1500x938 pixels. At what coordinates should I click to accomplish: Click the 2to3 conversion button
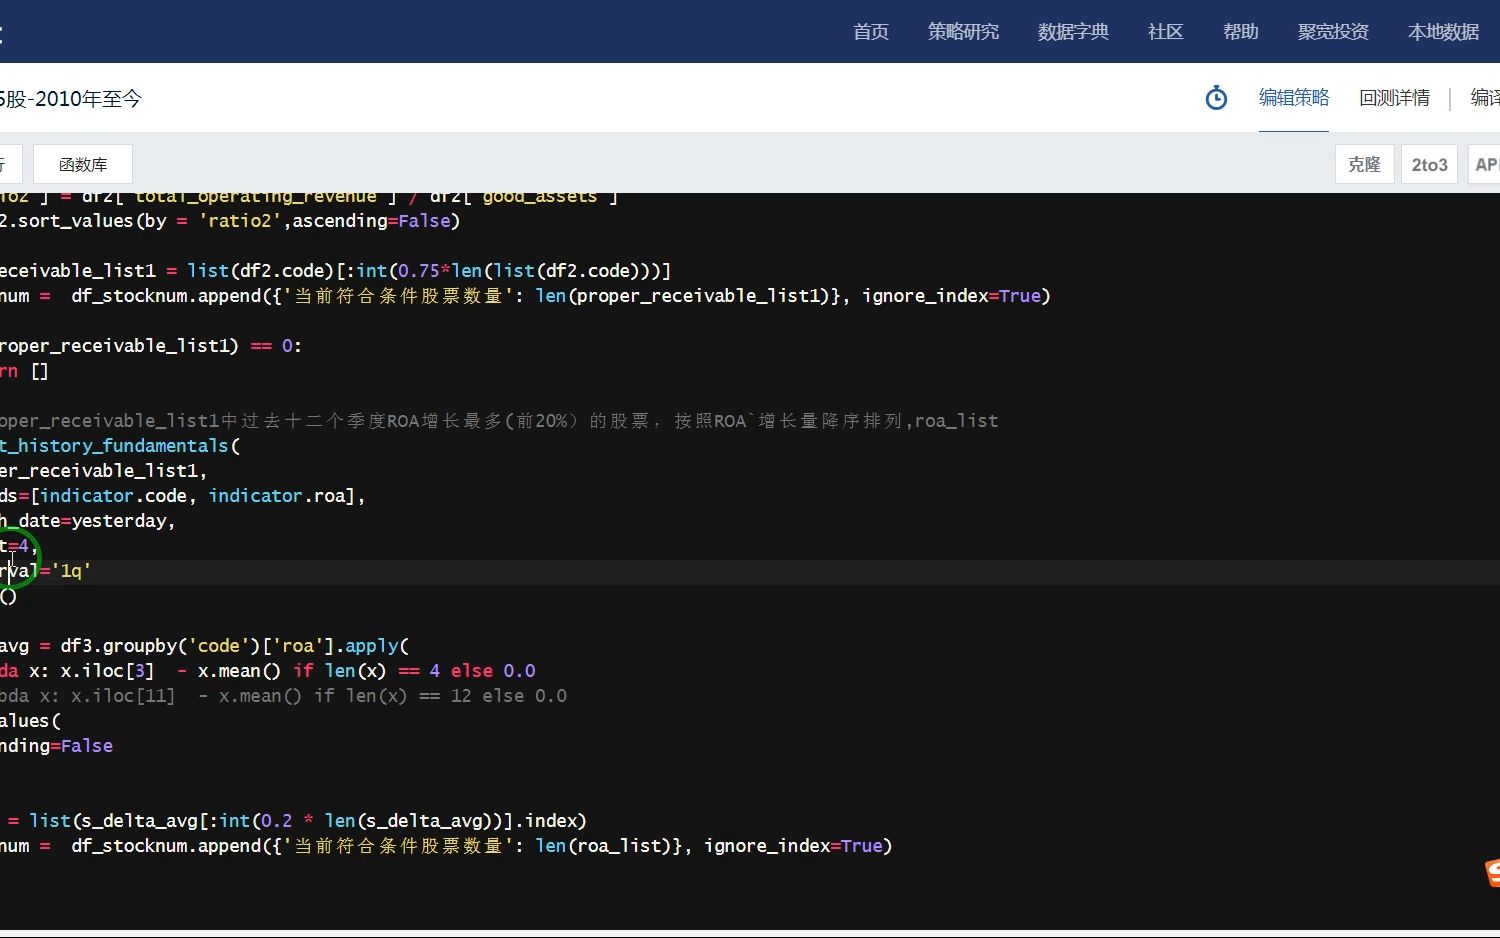pos(1429,164)
